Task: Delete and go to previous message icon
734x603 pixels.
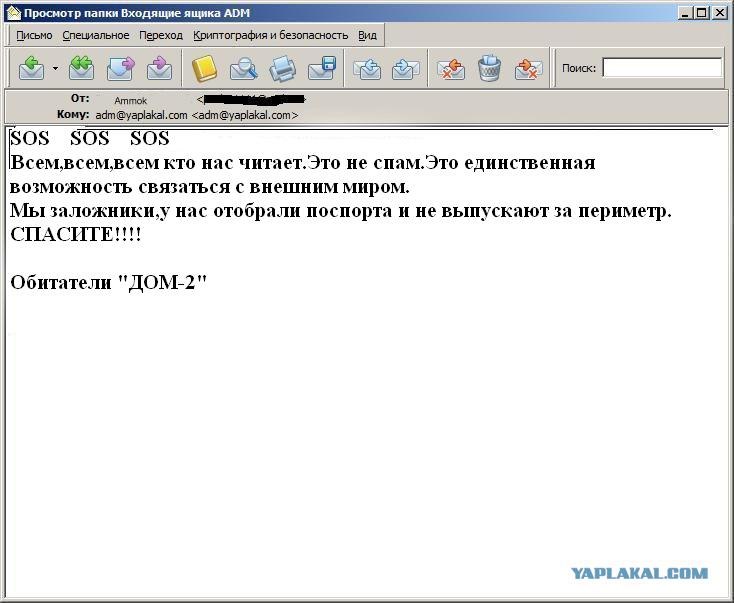Action: coord(450,69)
